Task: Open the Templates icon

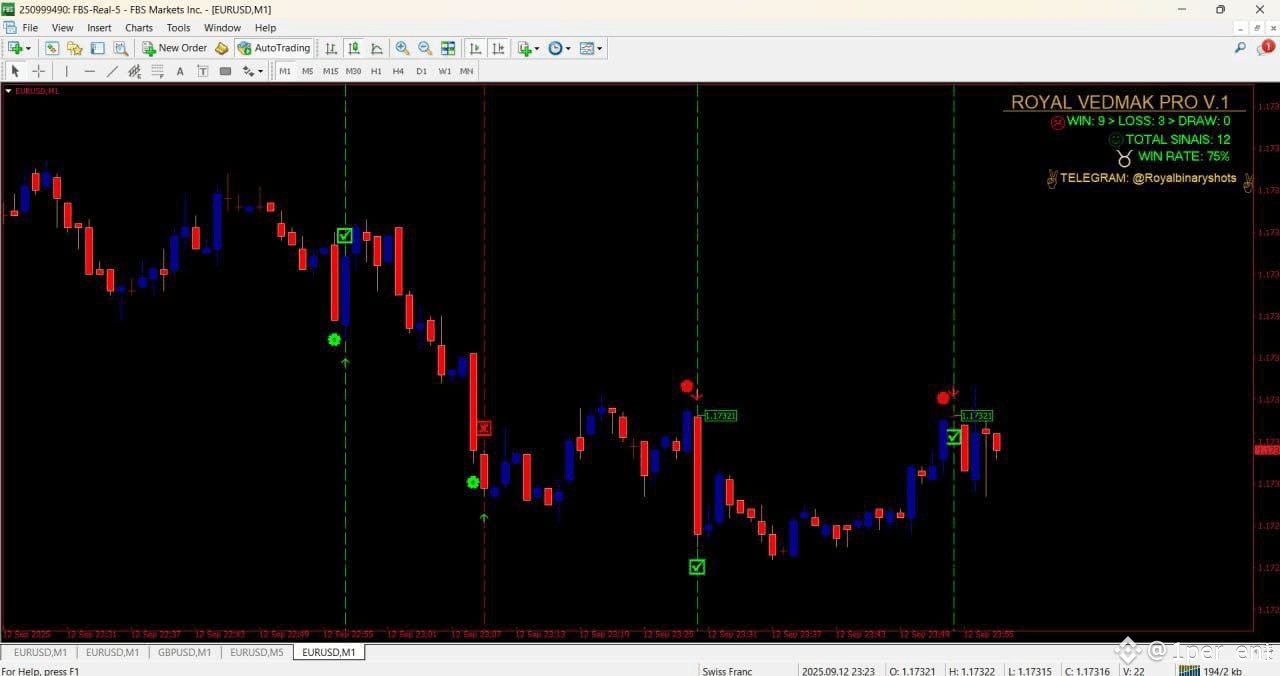Action: (x=586, y=48)
